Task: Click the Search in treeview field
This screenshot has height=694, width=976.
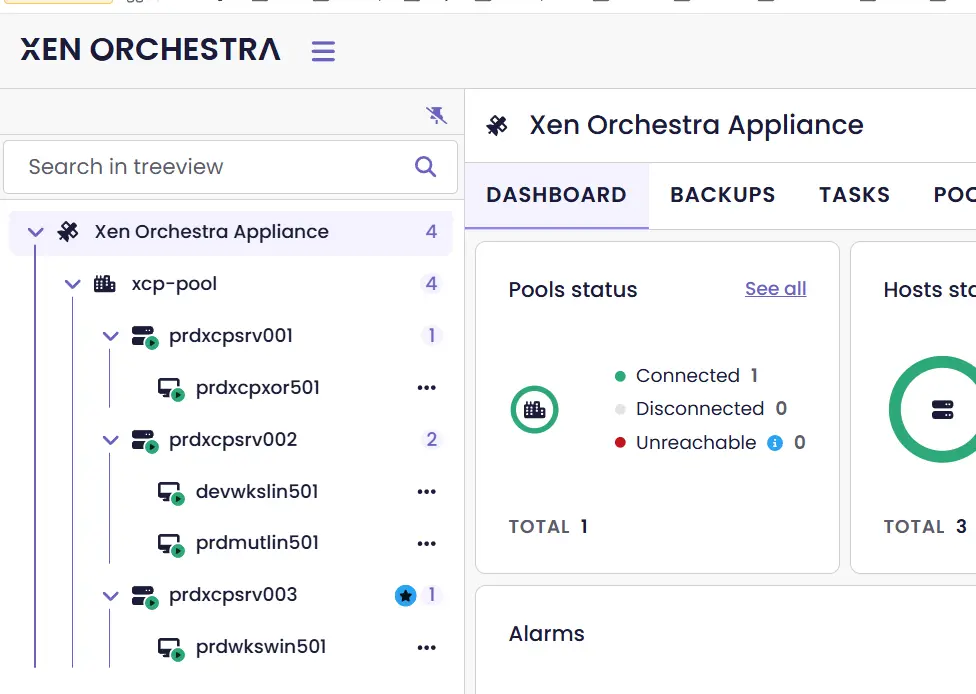Action: [200, 166]
